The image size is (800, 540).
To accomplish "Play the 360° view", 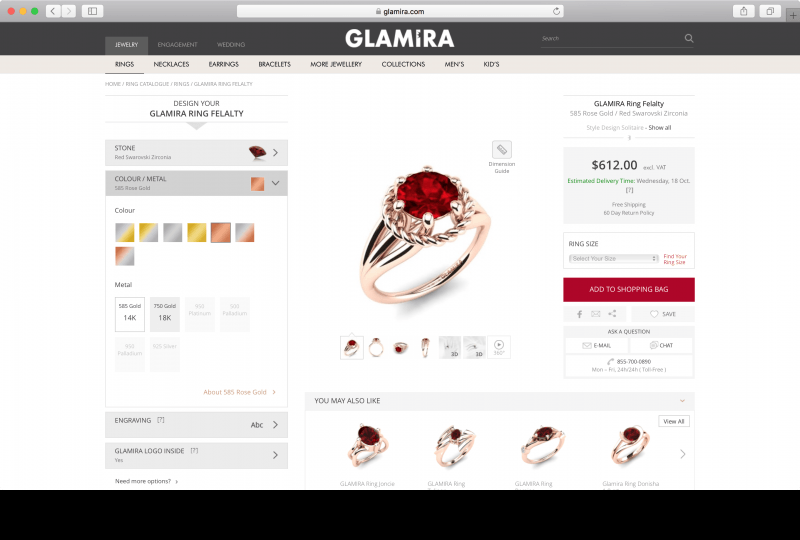I will pyautogui.click(x=499, y=347).
